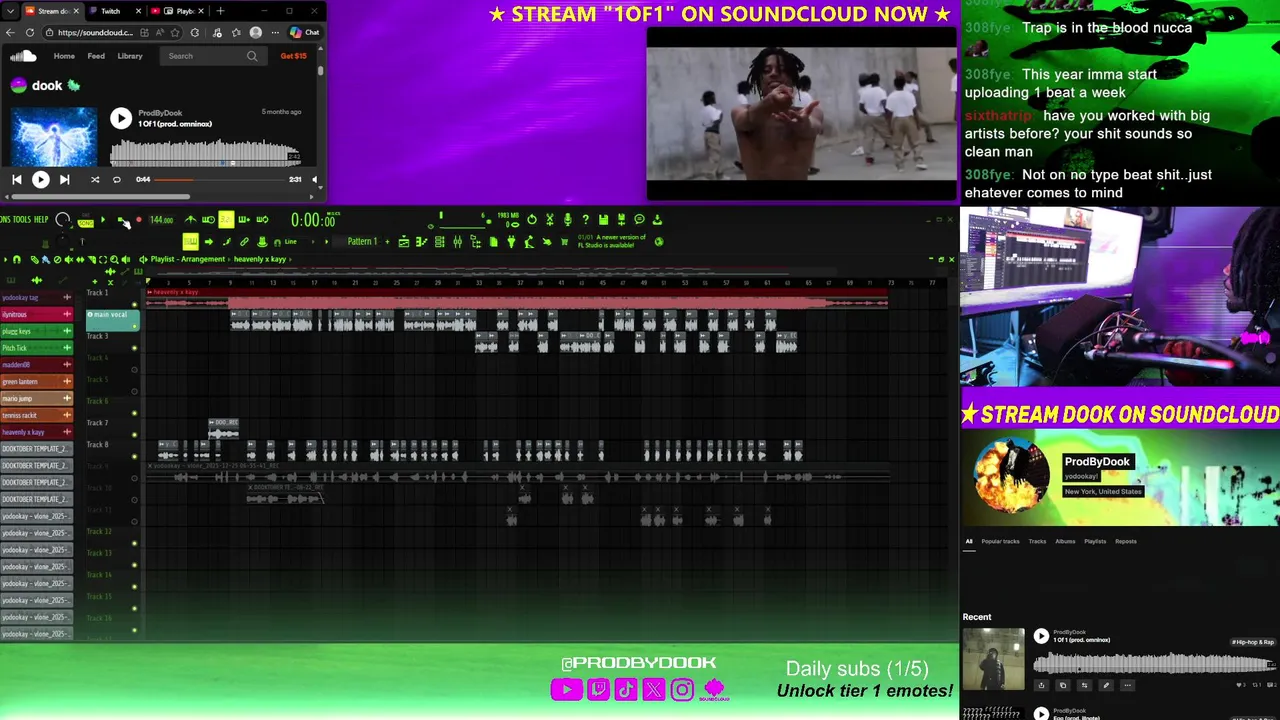Select the playlist magnet snap icon

tap(17, 259)
